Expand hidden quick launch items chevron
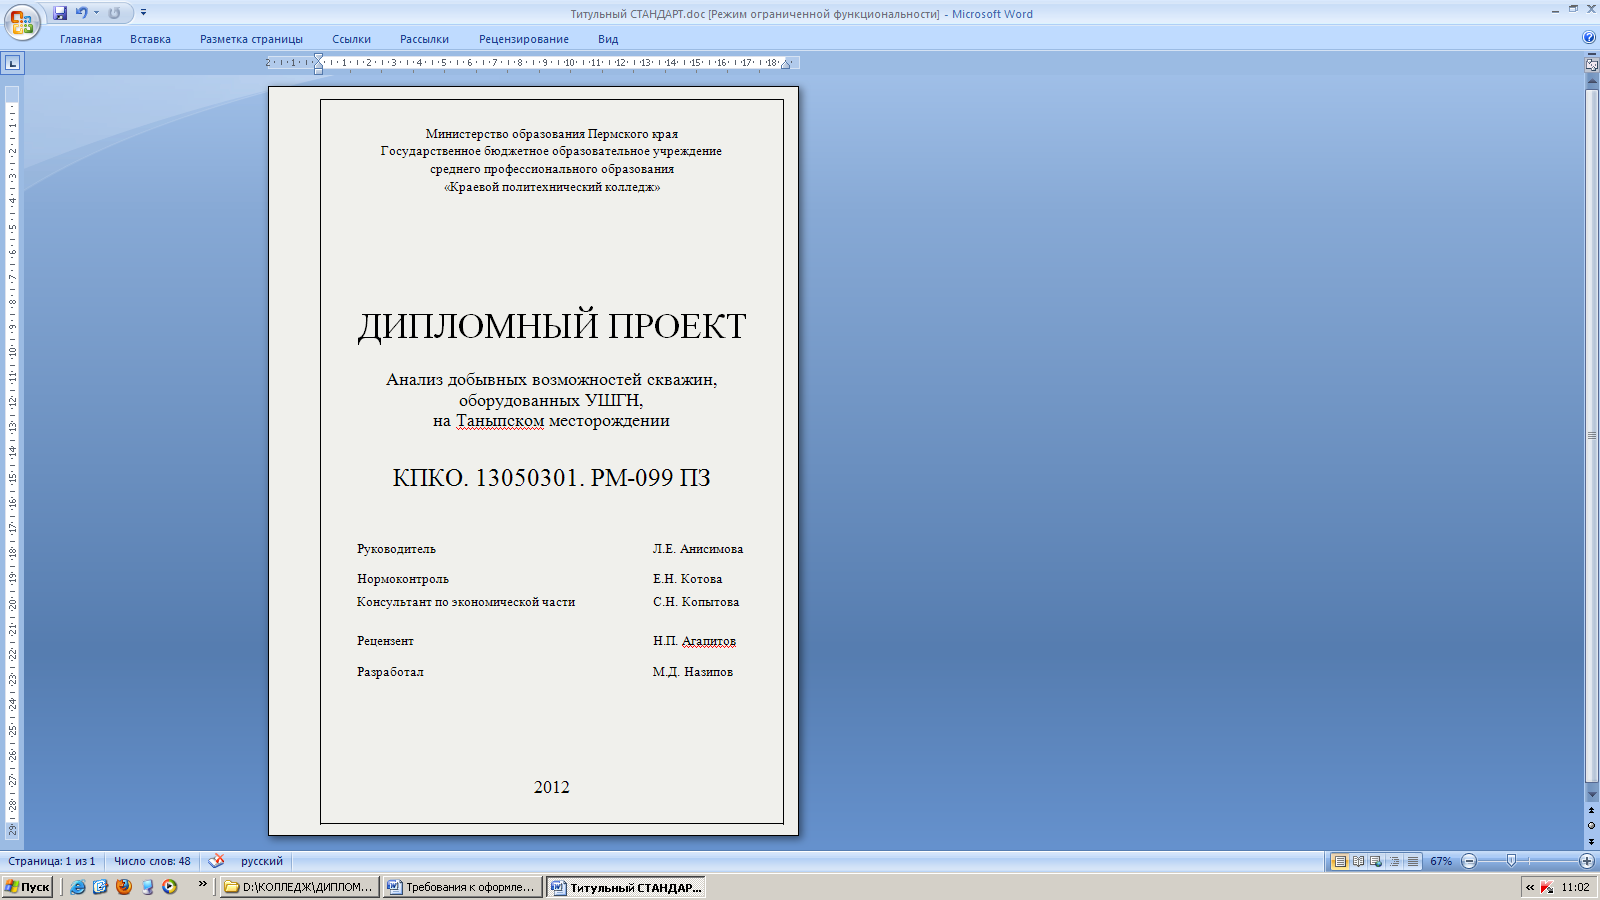The image size is (1600, 900). [x=203, y=884]
